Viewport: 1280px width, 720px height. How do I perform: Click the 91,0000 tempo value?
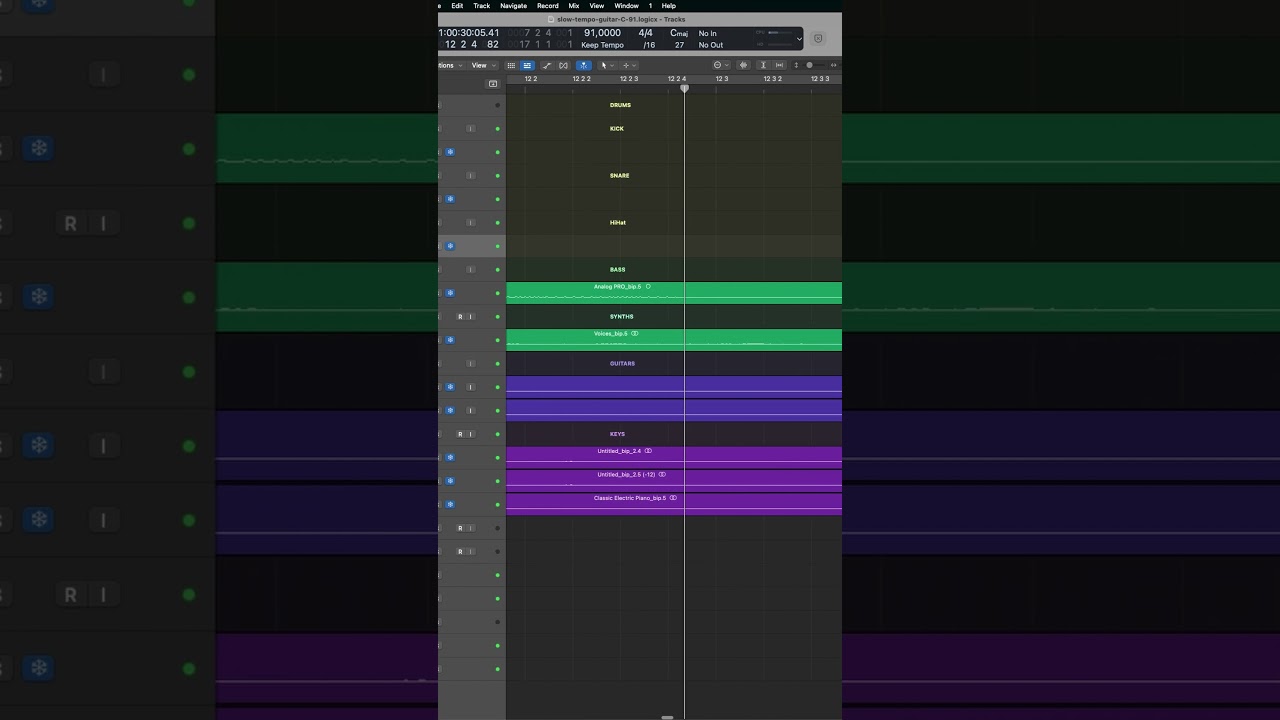(x=602, y=33)
